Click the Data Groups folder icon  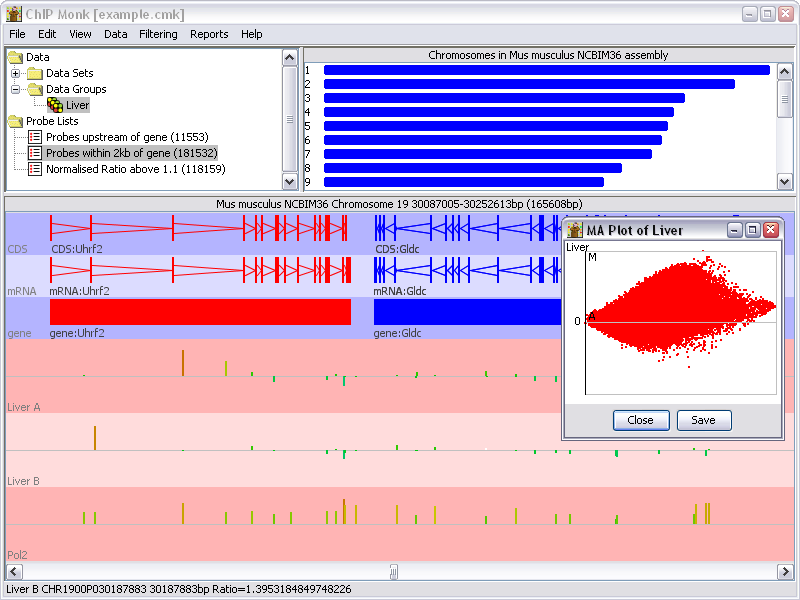[x=35, y=89]
